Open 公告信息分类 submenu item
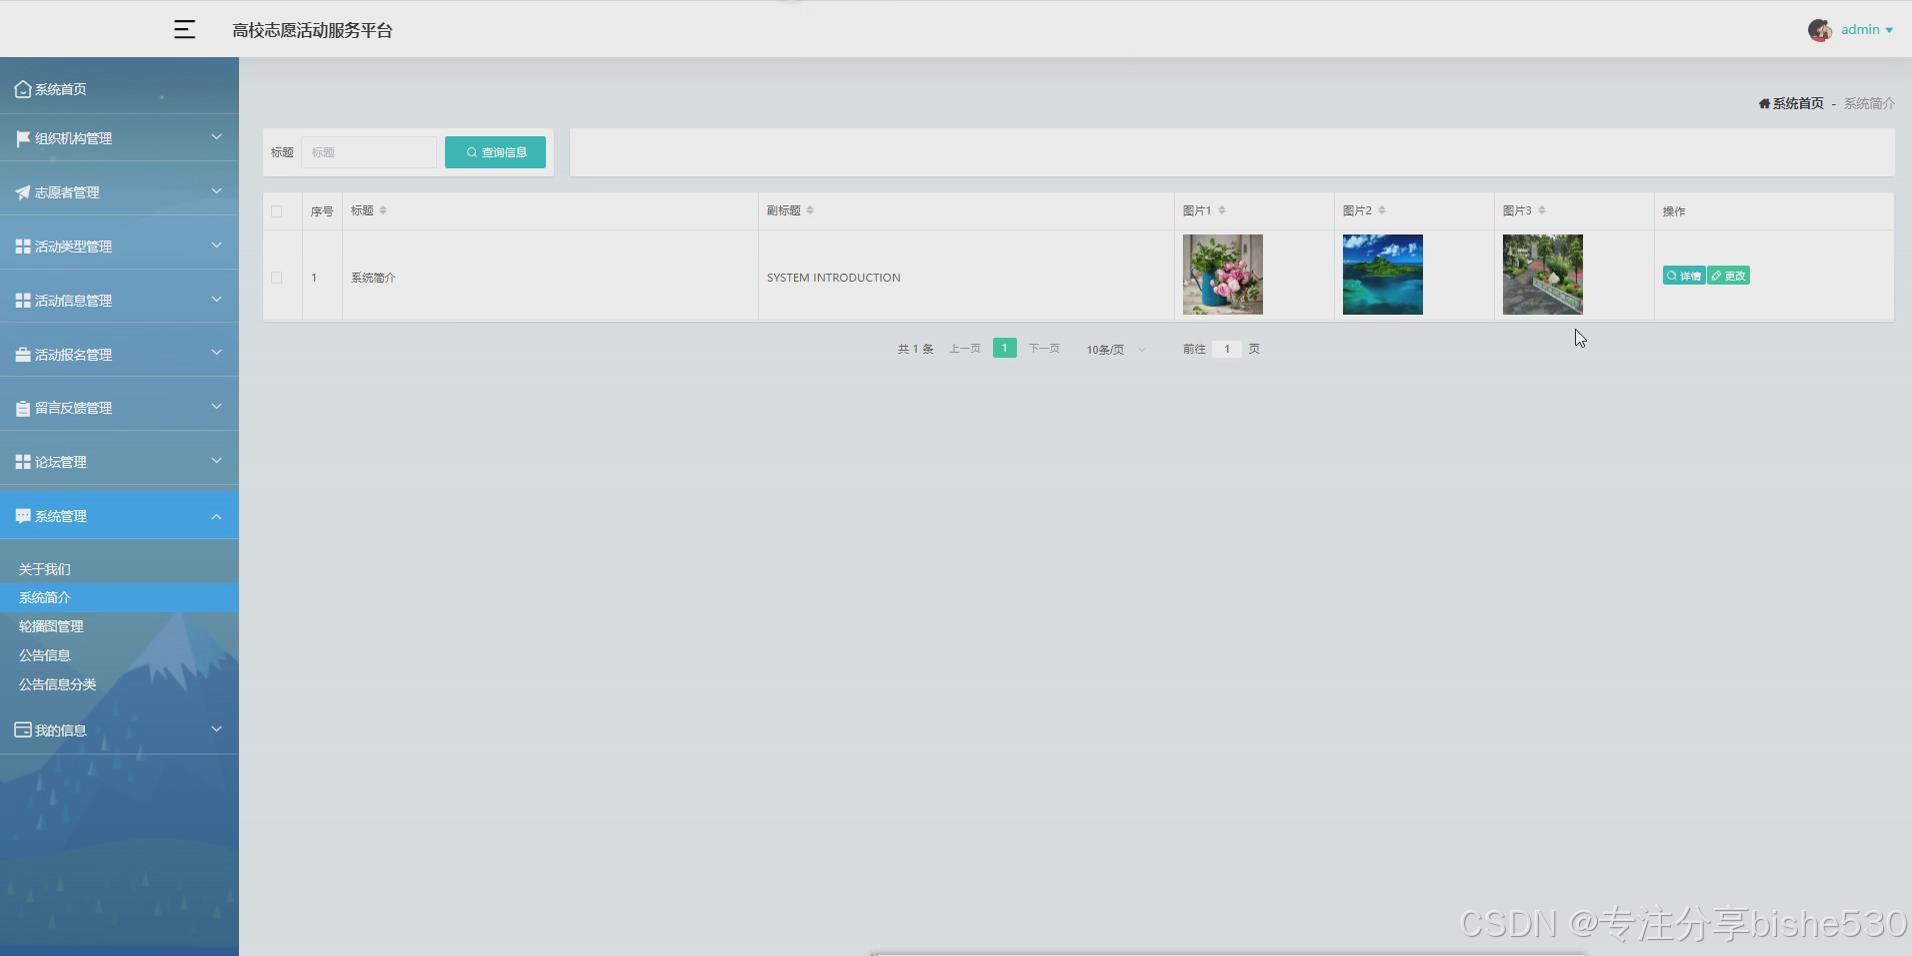The width and height of the screenshot is (1912, 956). click(x=57, y=684)
